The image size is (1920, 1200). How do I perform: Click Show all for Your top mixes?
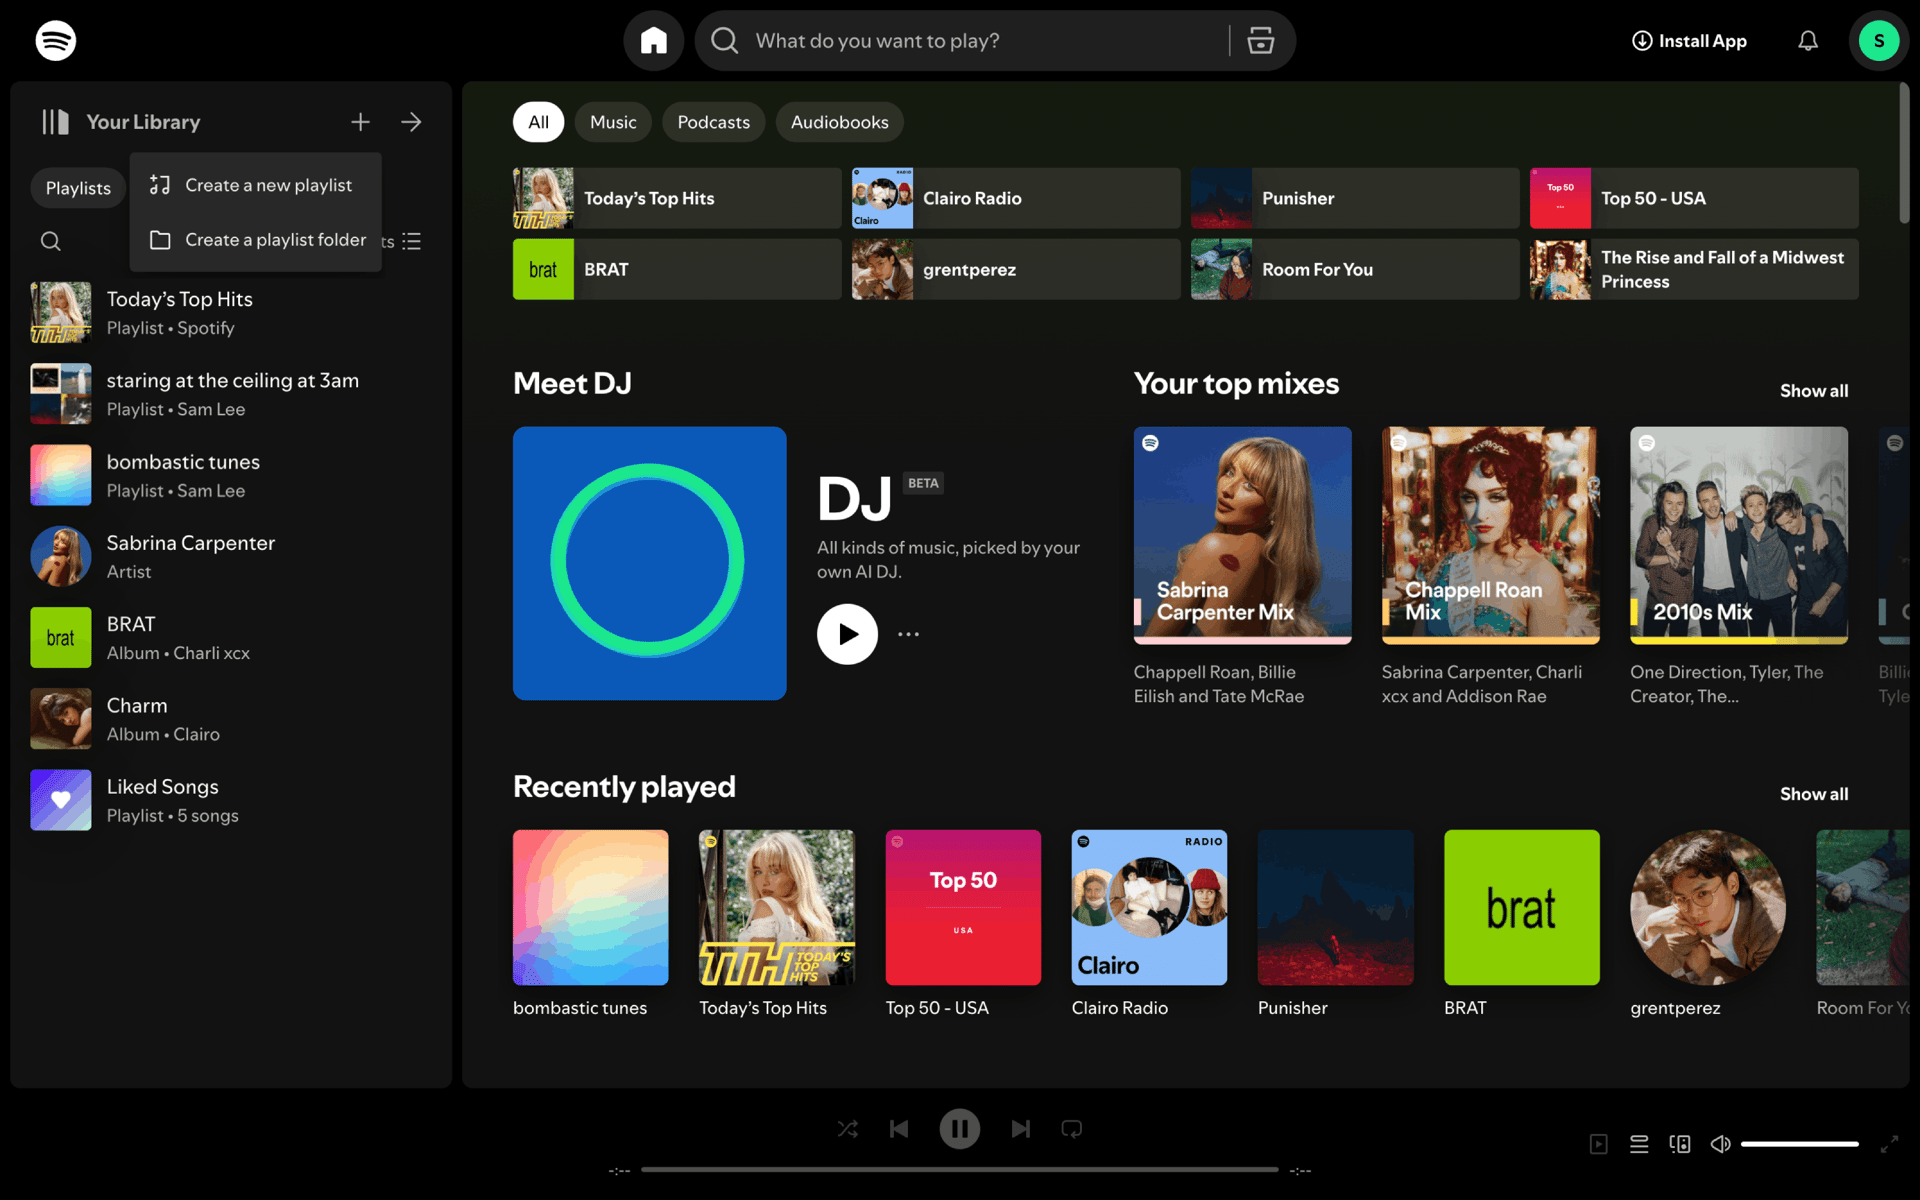click(1814, 391)
